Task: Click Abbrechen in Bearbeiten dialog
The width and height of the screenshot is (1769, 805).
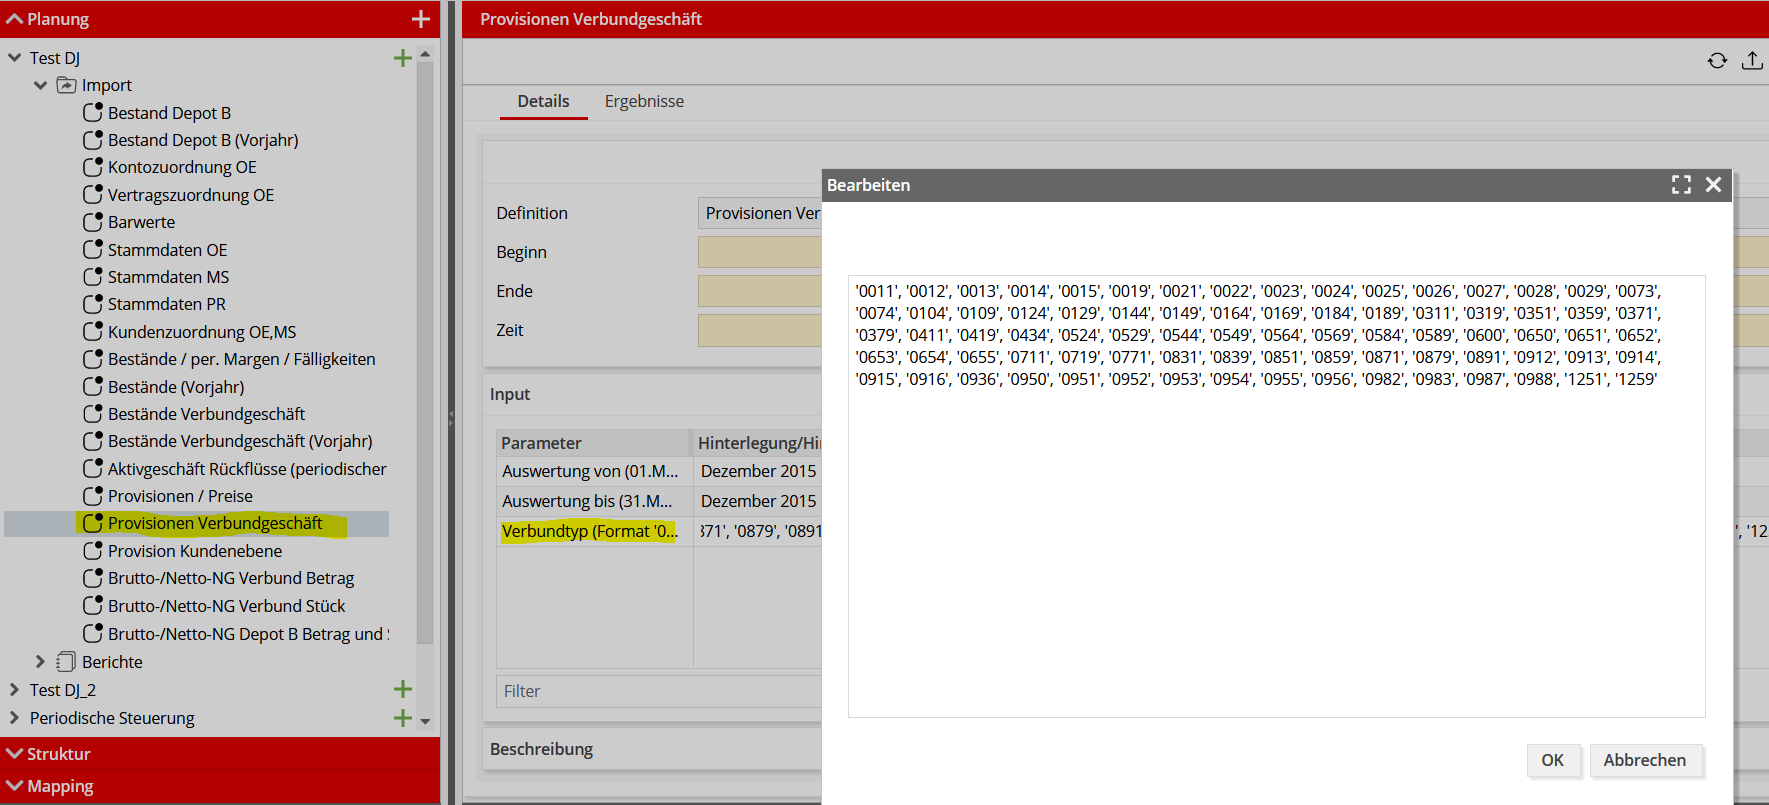Action: (1644, 760)
